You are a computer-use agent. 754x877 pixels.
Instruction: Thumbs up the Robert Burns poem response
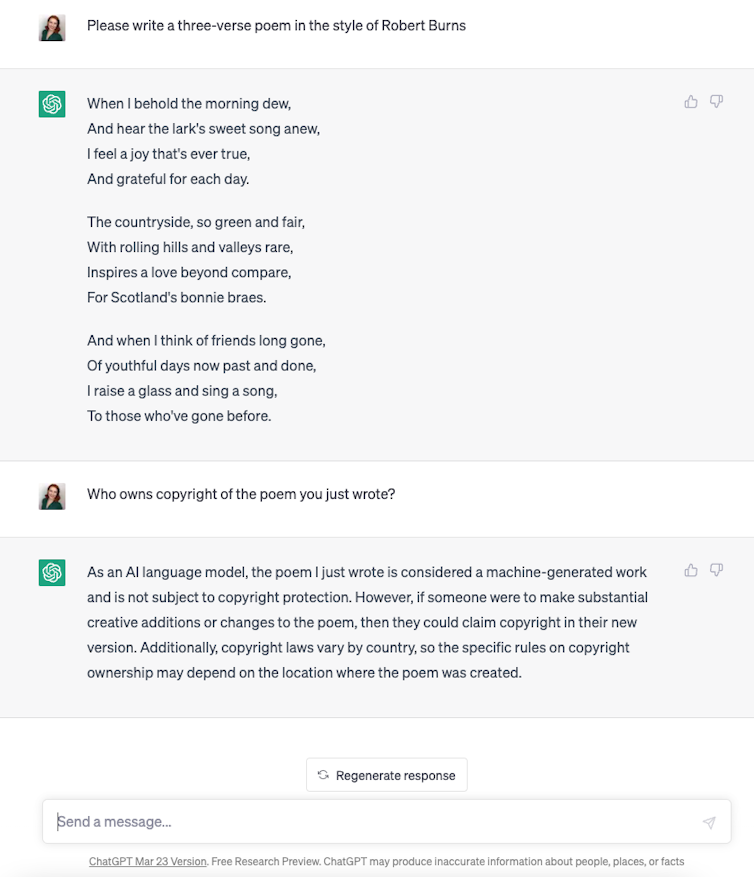691,102
